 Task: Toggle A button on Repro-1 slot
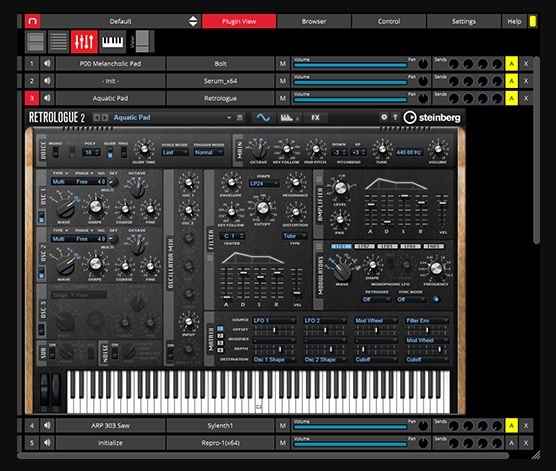coord(511,443)
